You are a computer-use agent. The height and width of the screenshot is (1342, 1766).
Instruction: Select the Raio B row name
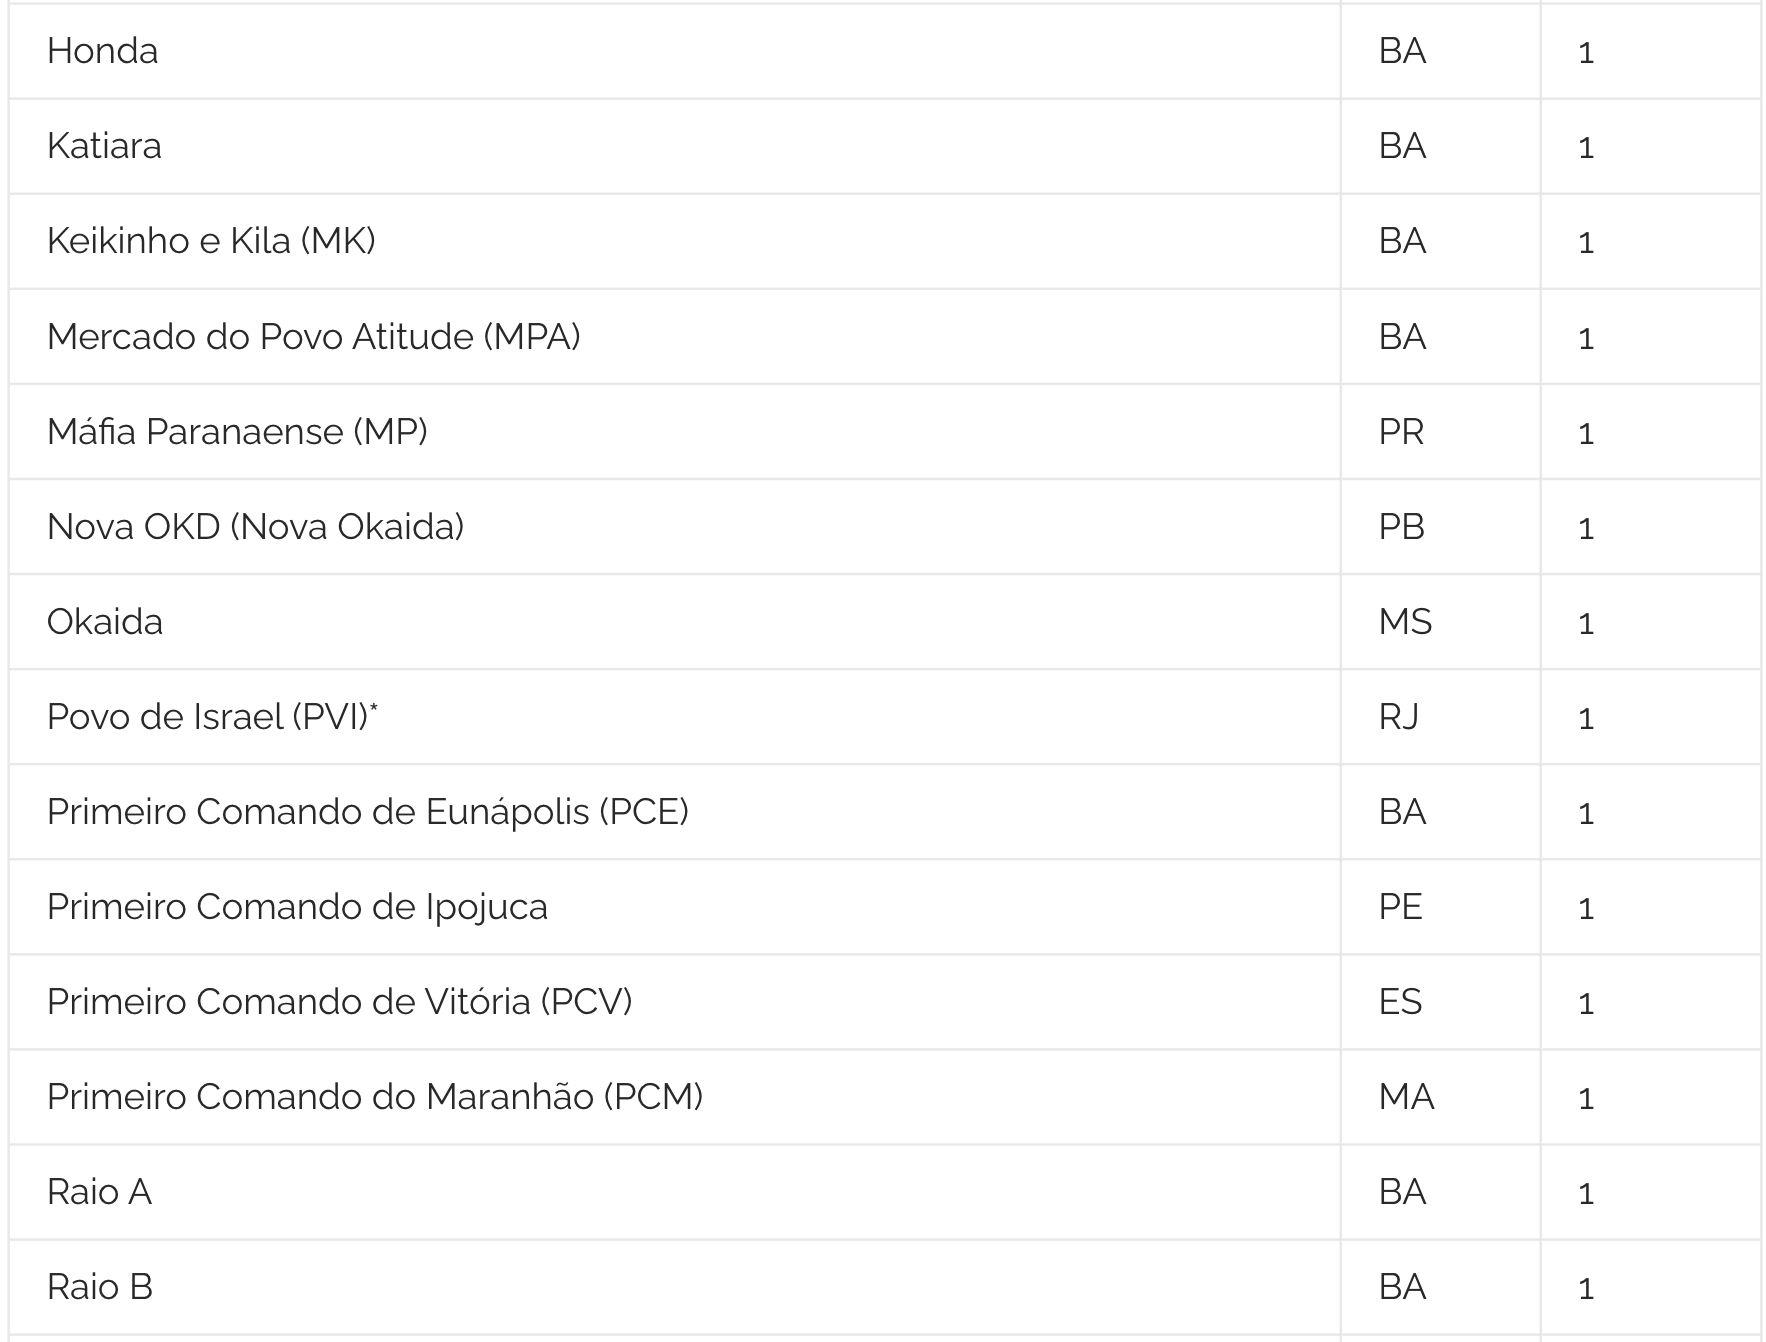coord(100,1287)
